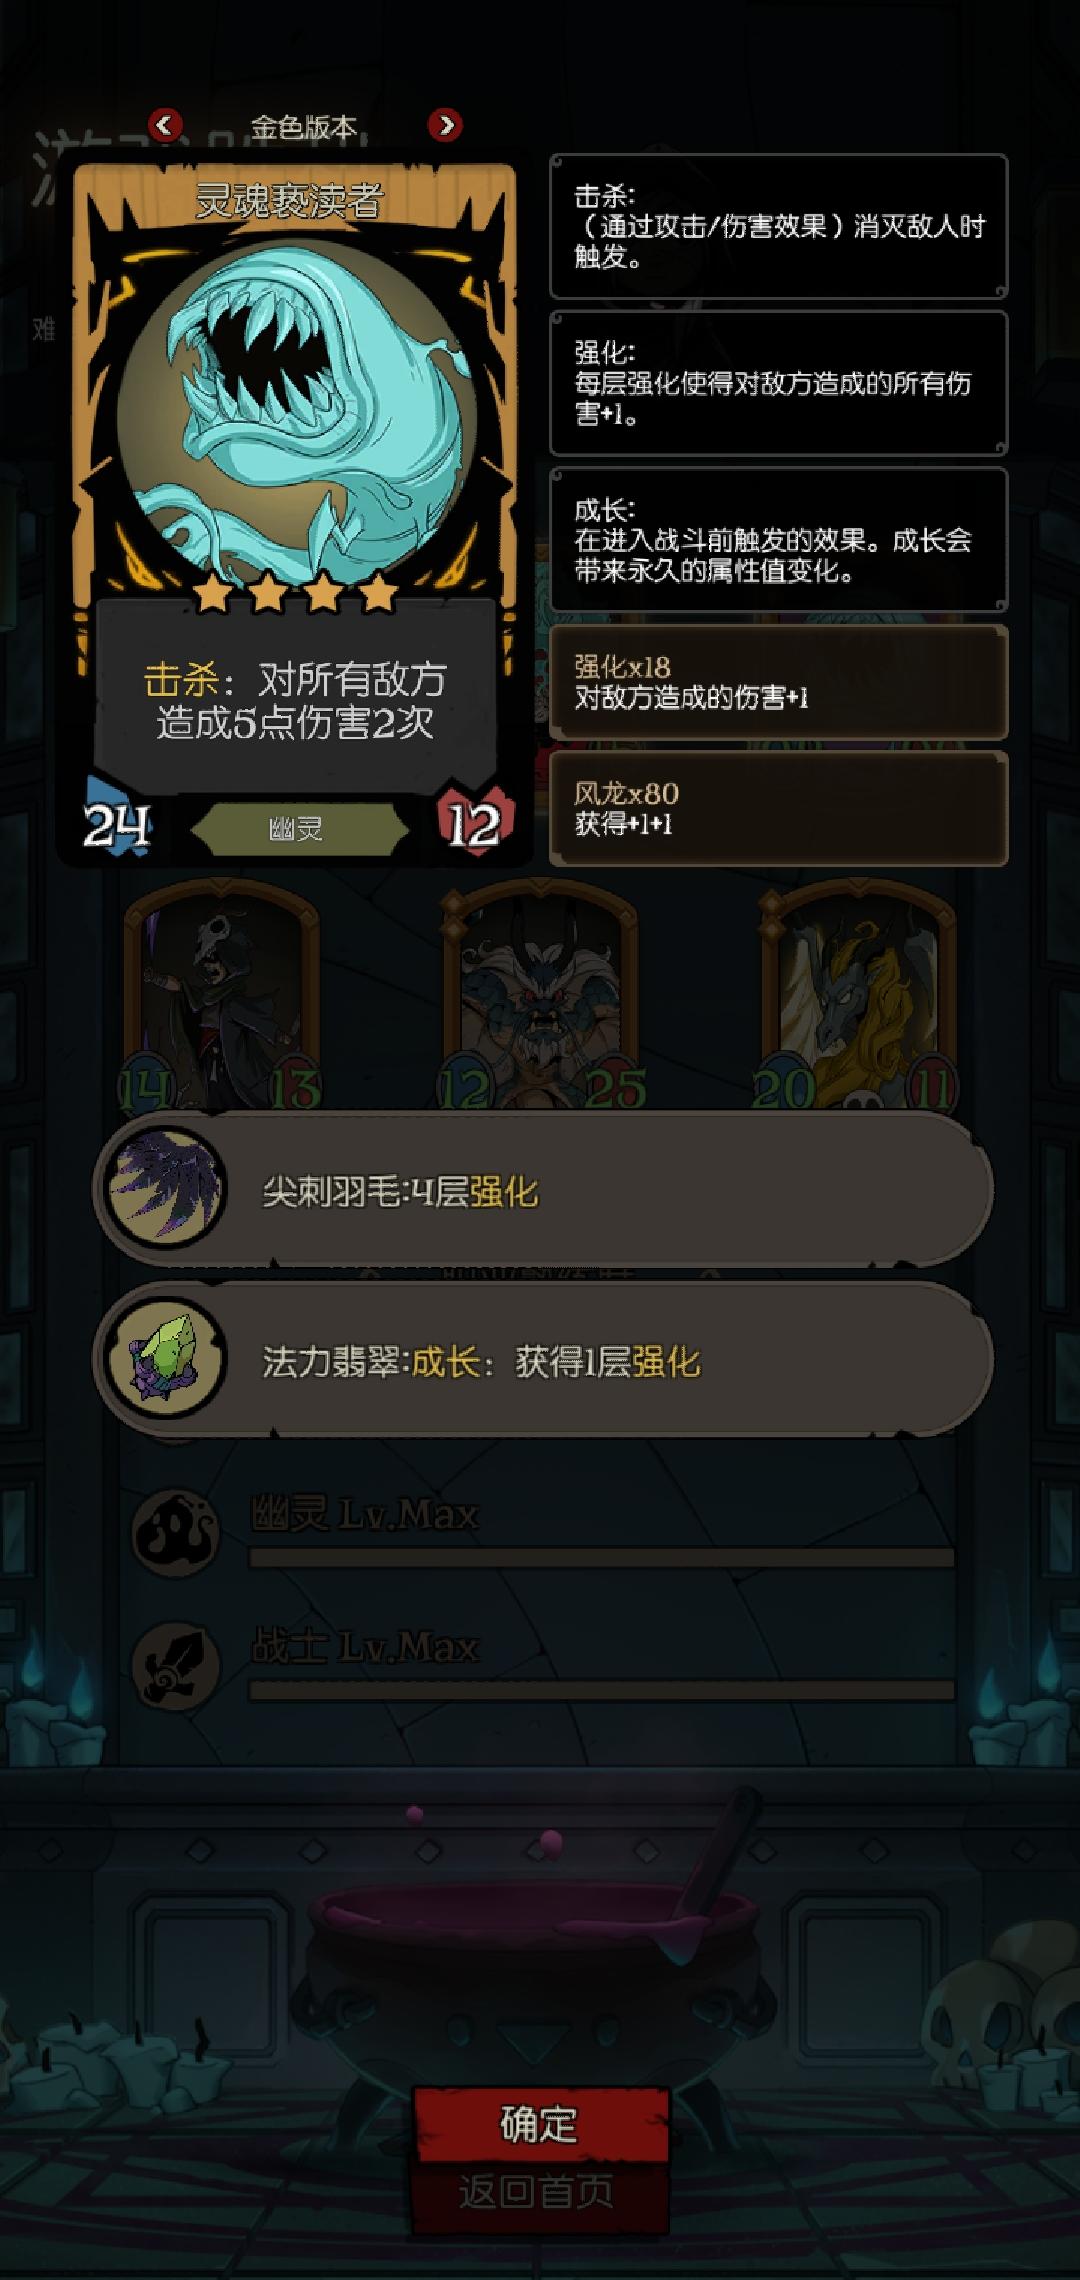This screenshot has width=1080, height=2280.
Task: Tap the red health value 12 badge
Action: point(474,825)
